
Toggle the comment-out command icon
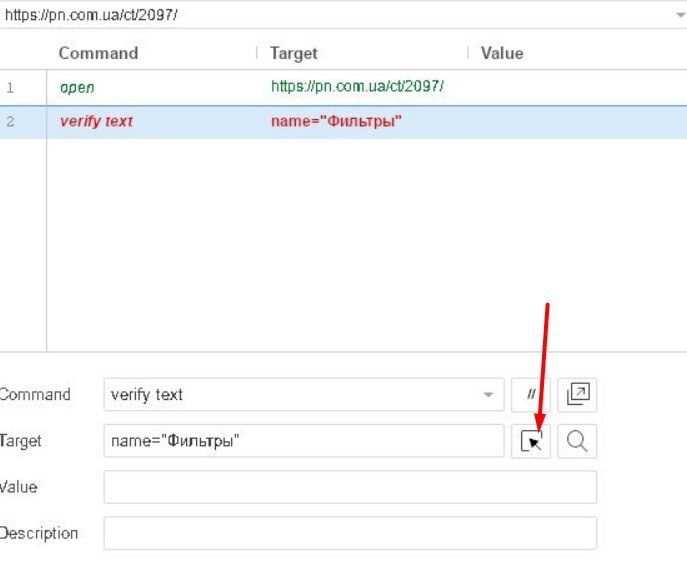[x=531, y=394]
